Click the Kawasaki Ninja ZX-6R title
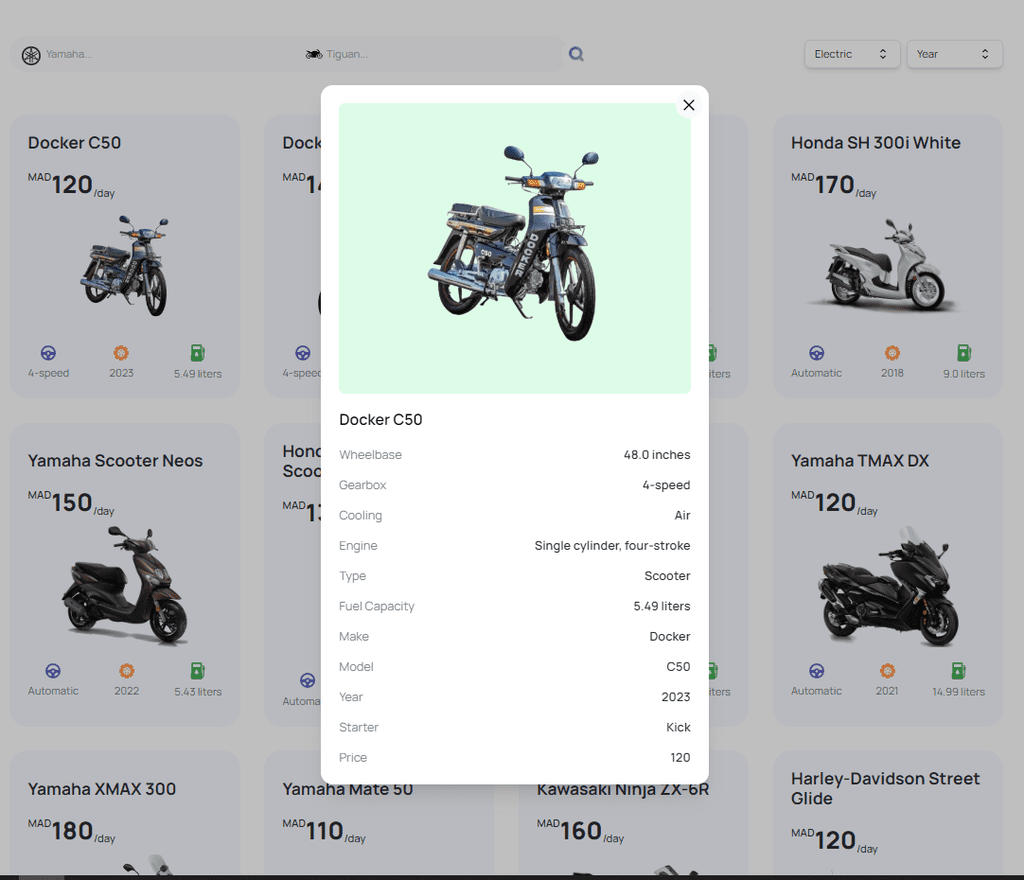Viewport: 1024px width, 880px height. coord(622,791)
